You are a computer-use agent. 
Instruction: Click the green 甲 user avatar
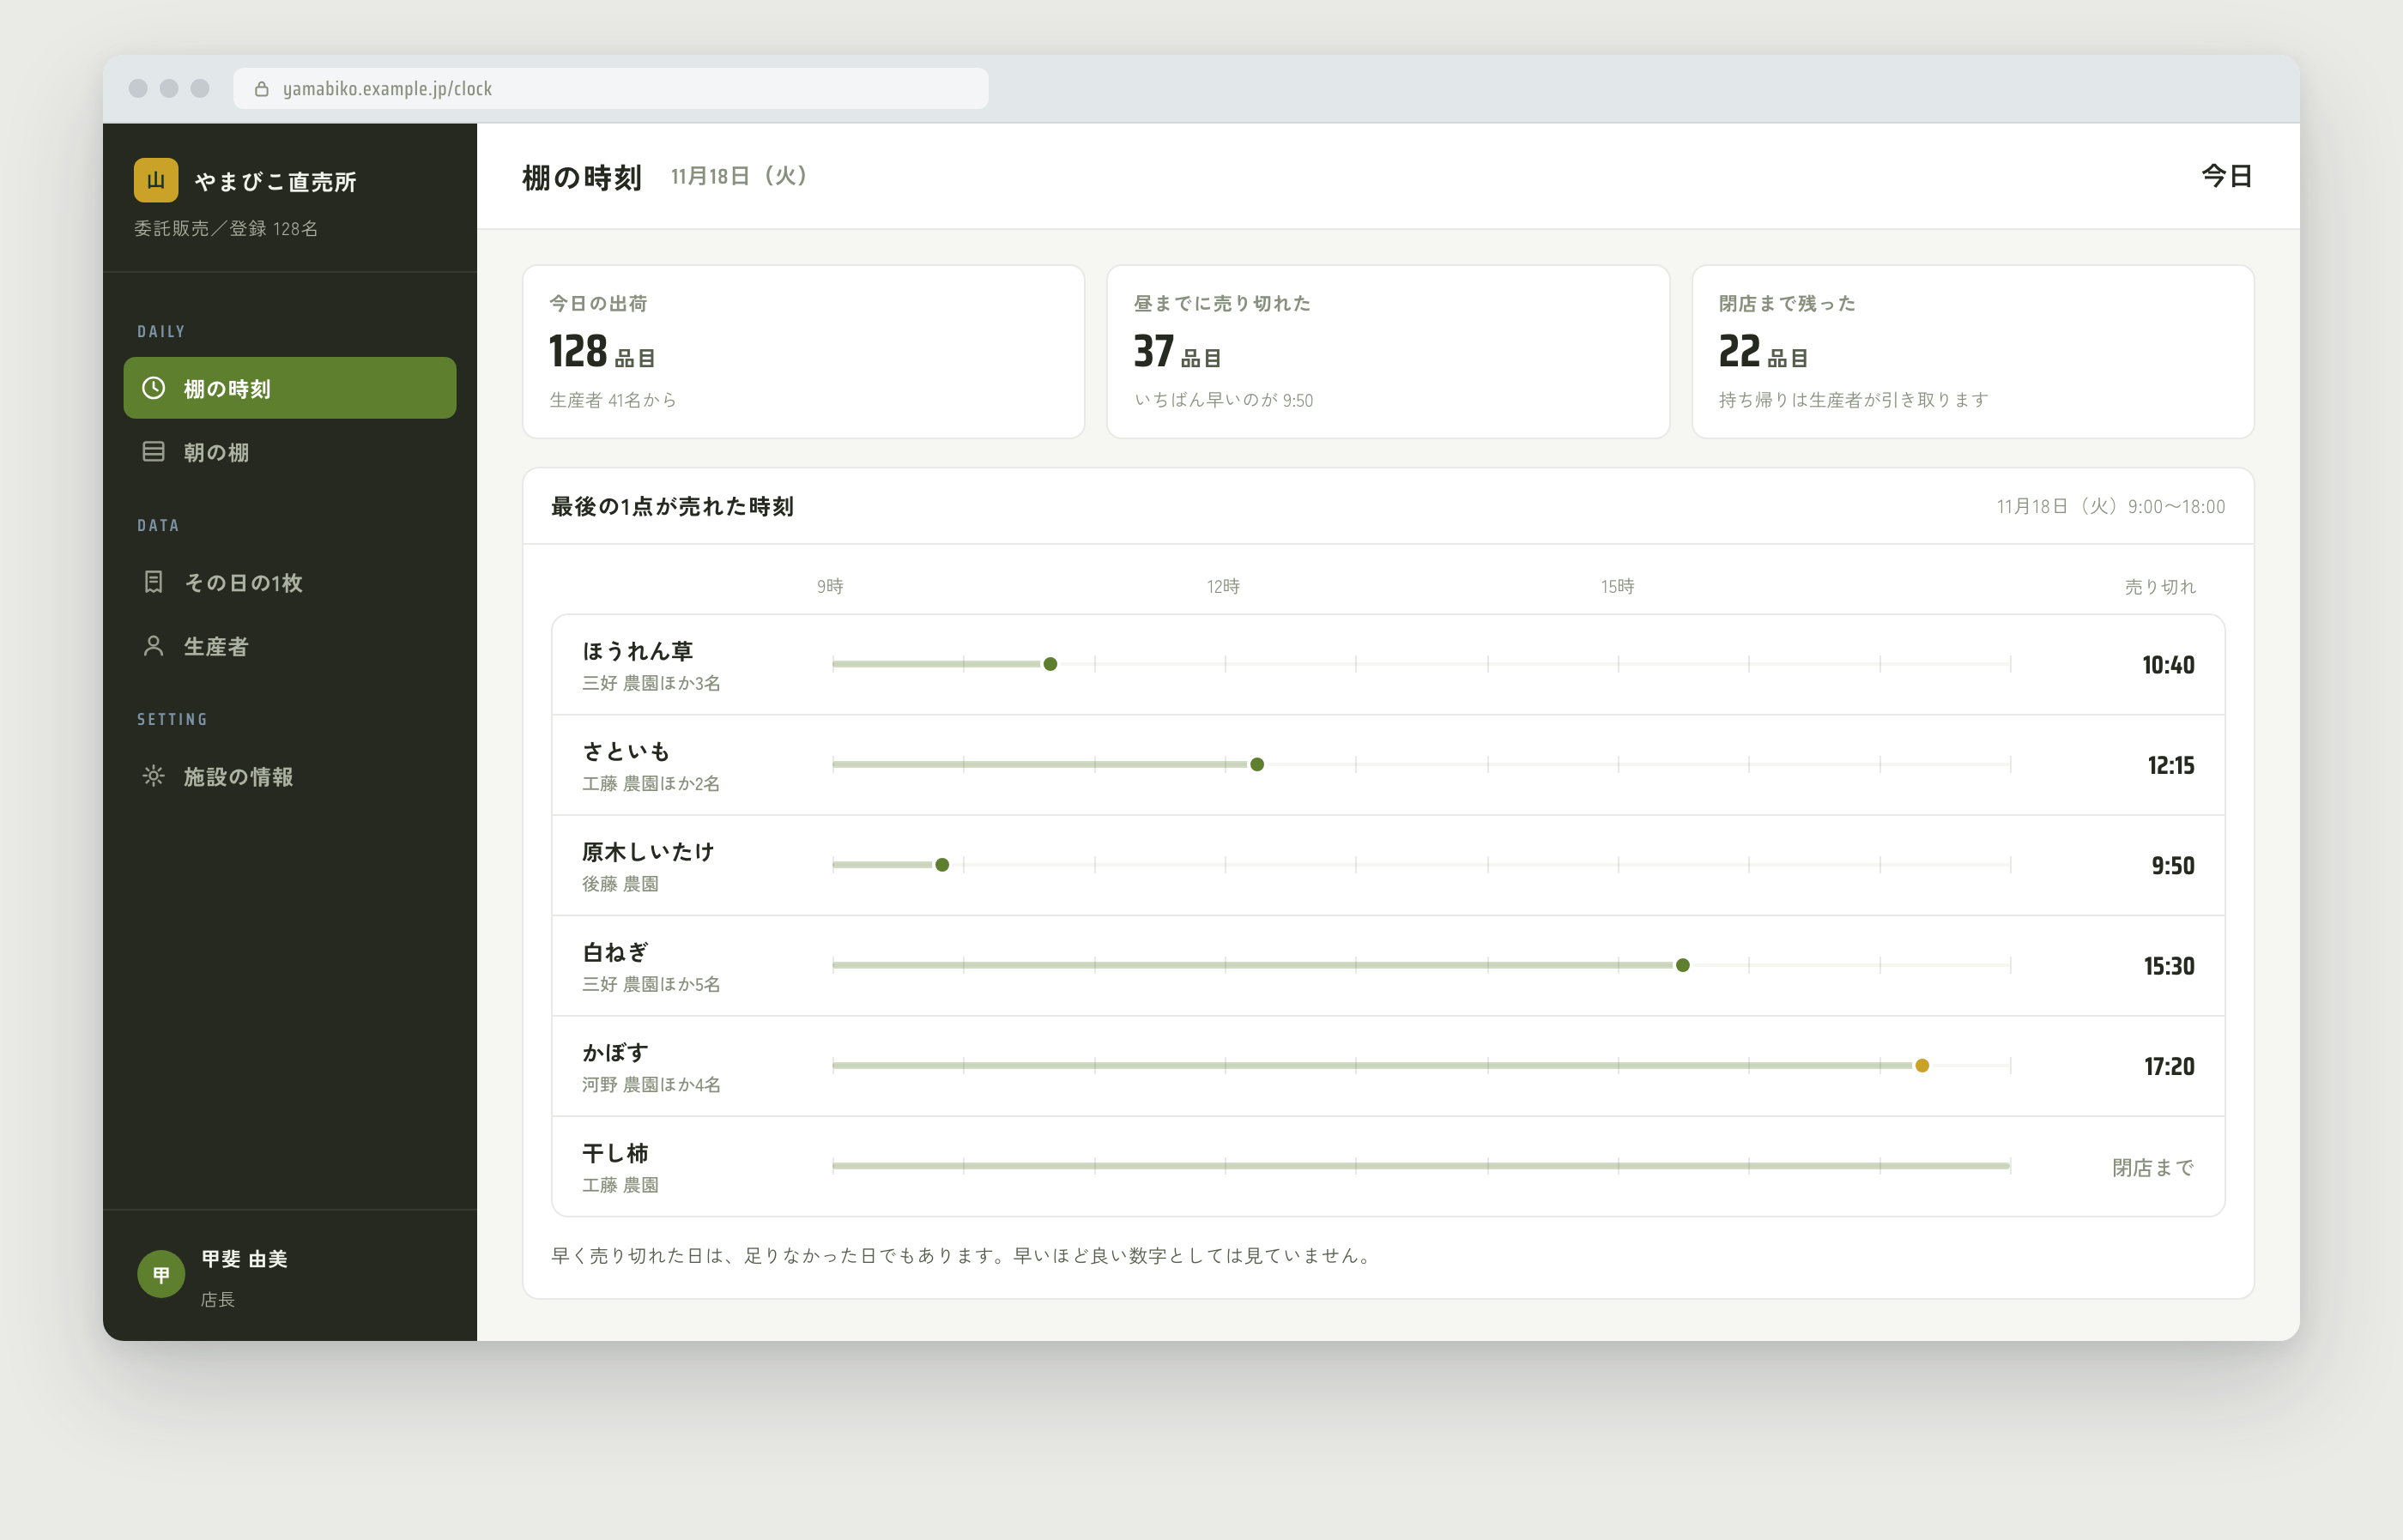(x=161, y=1274)
